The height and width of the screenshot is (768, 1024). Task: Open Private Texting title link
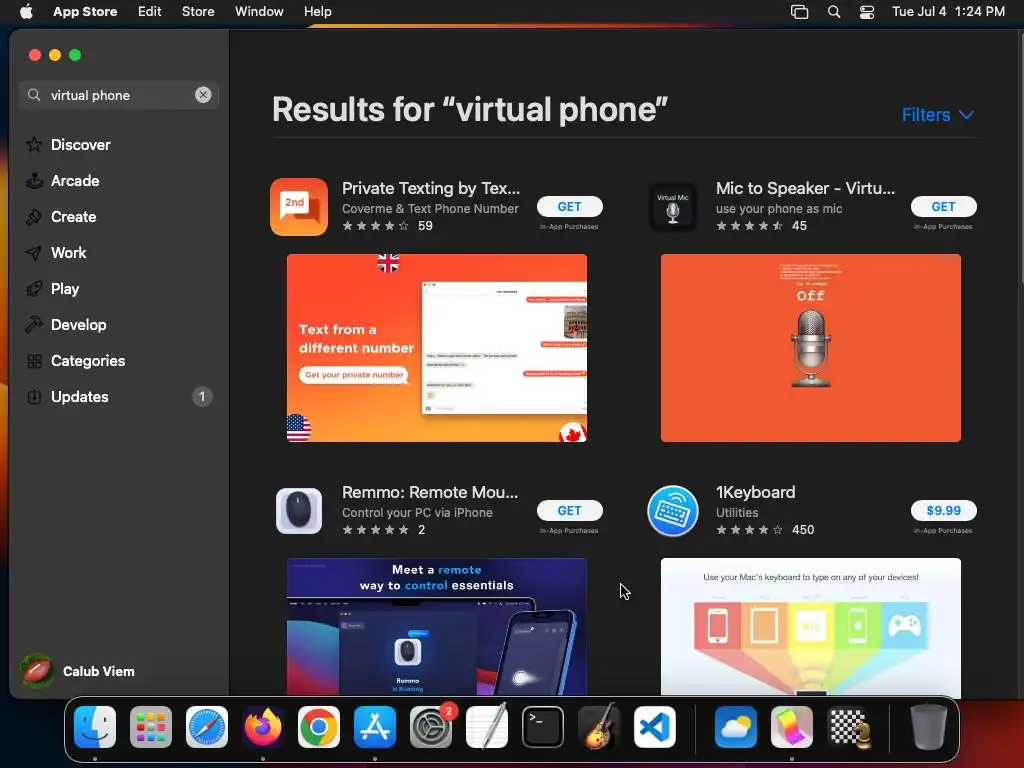[431, 188]
